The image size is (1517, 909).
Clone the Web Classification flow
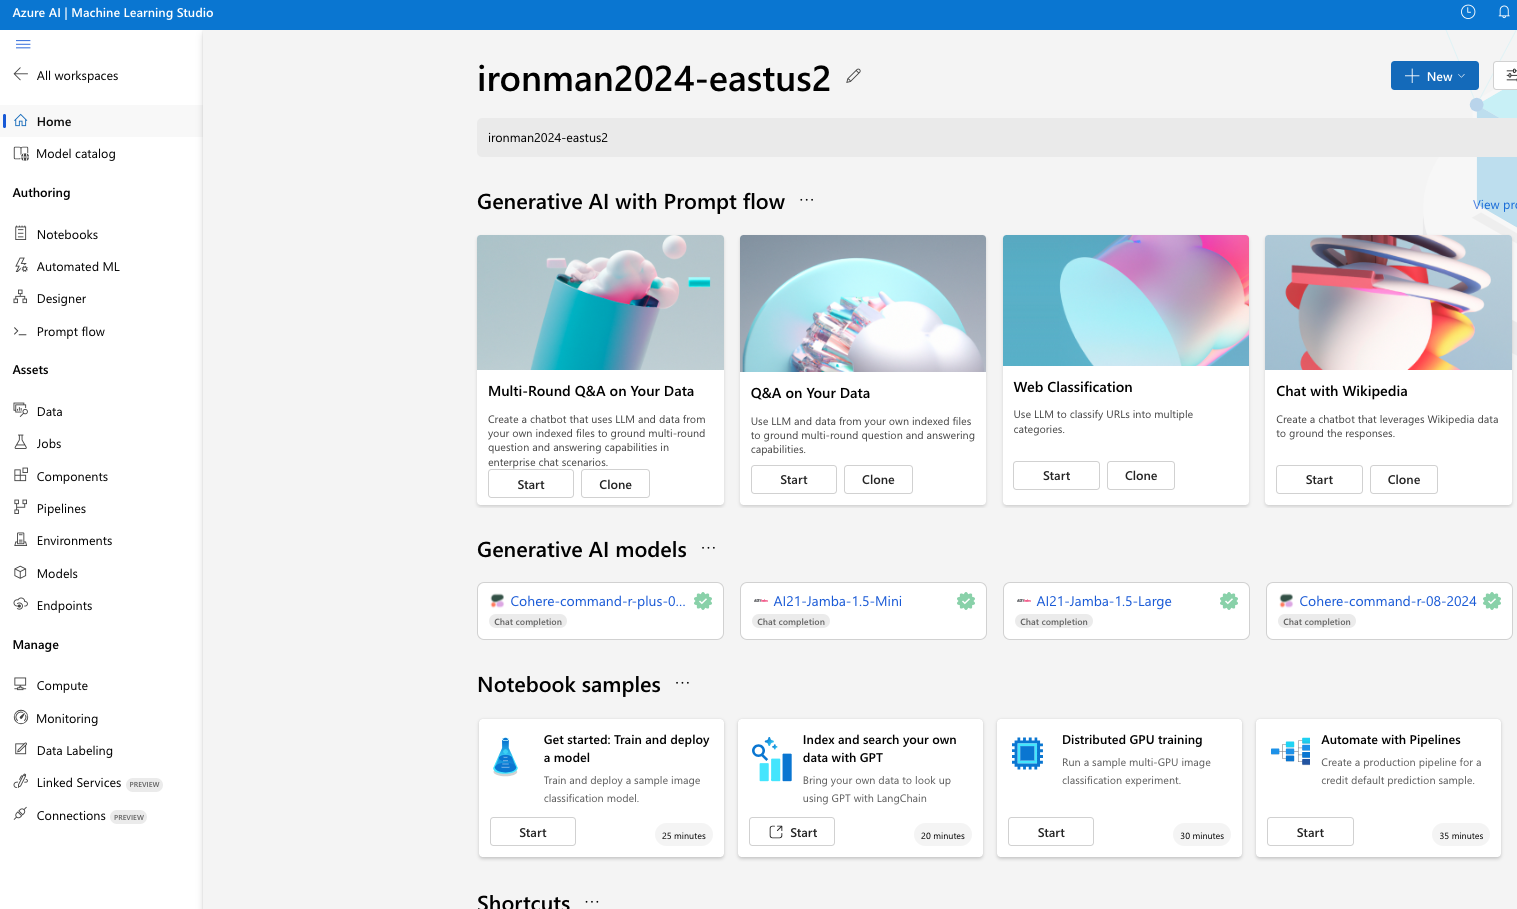point(1141,476)
